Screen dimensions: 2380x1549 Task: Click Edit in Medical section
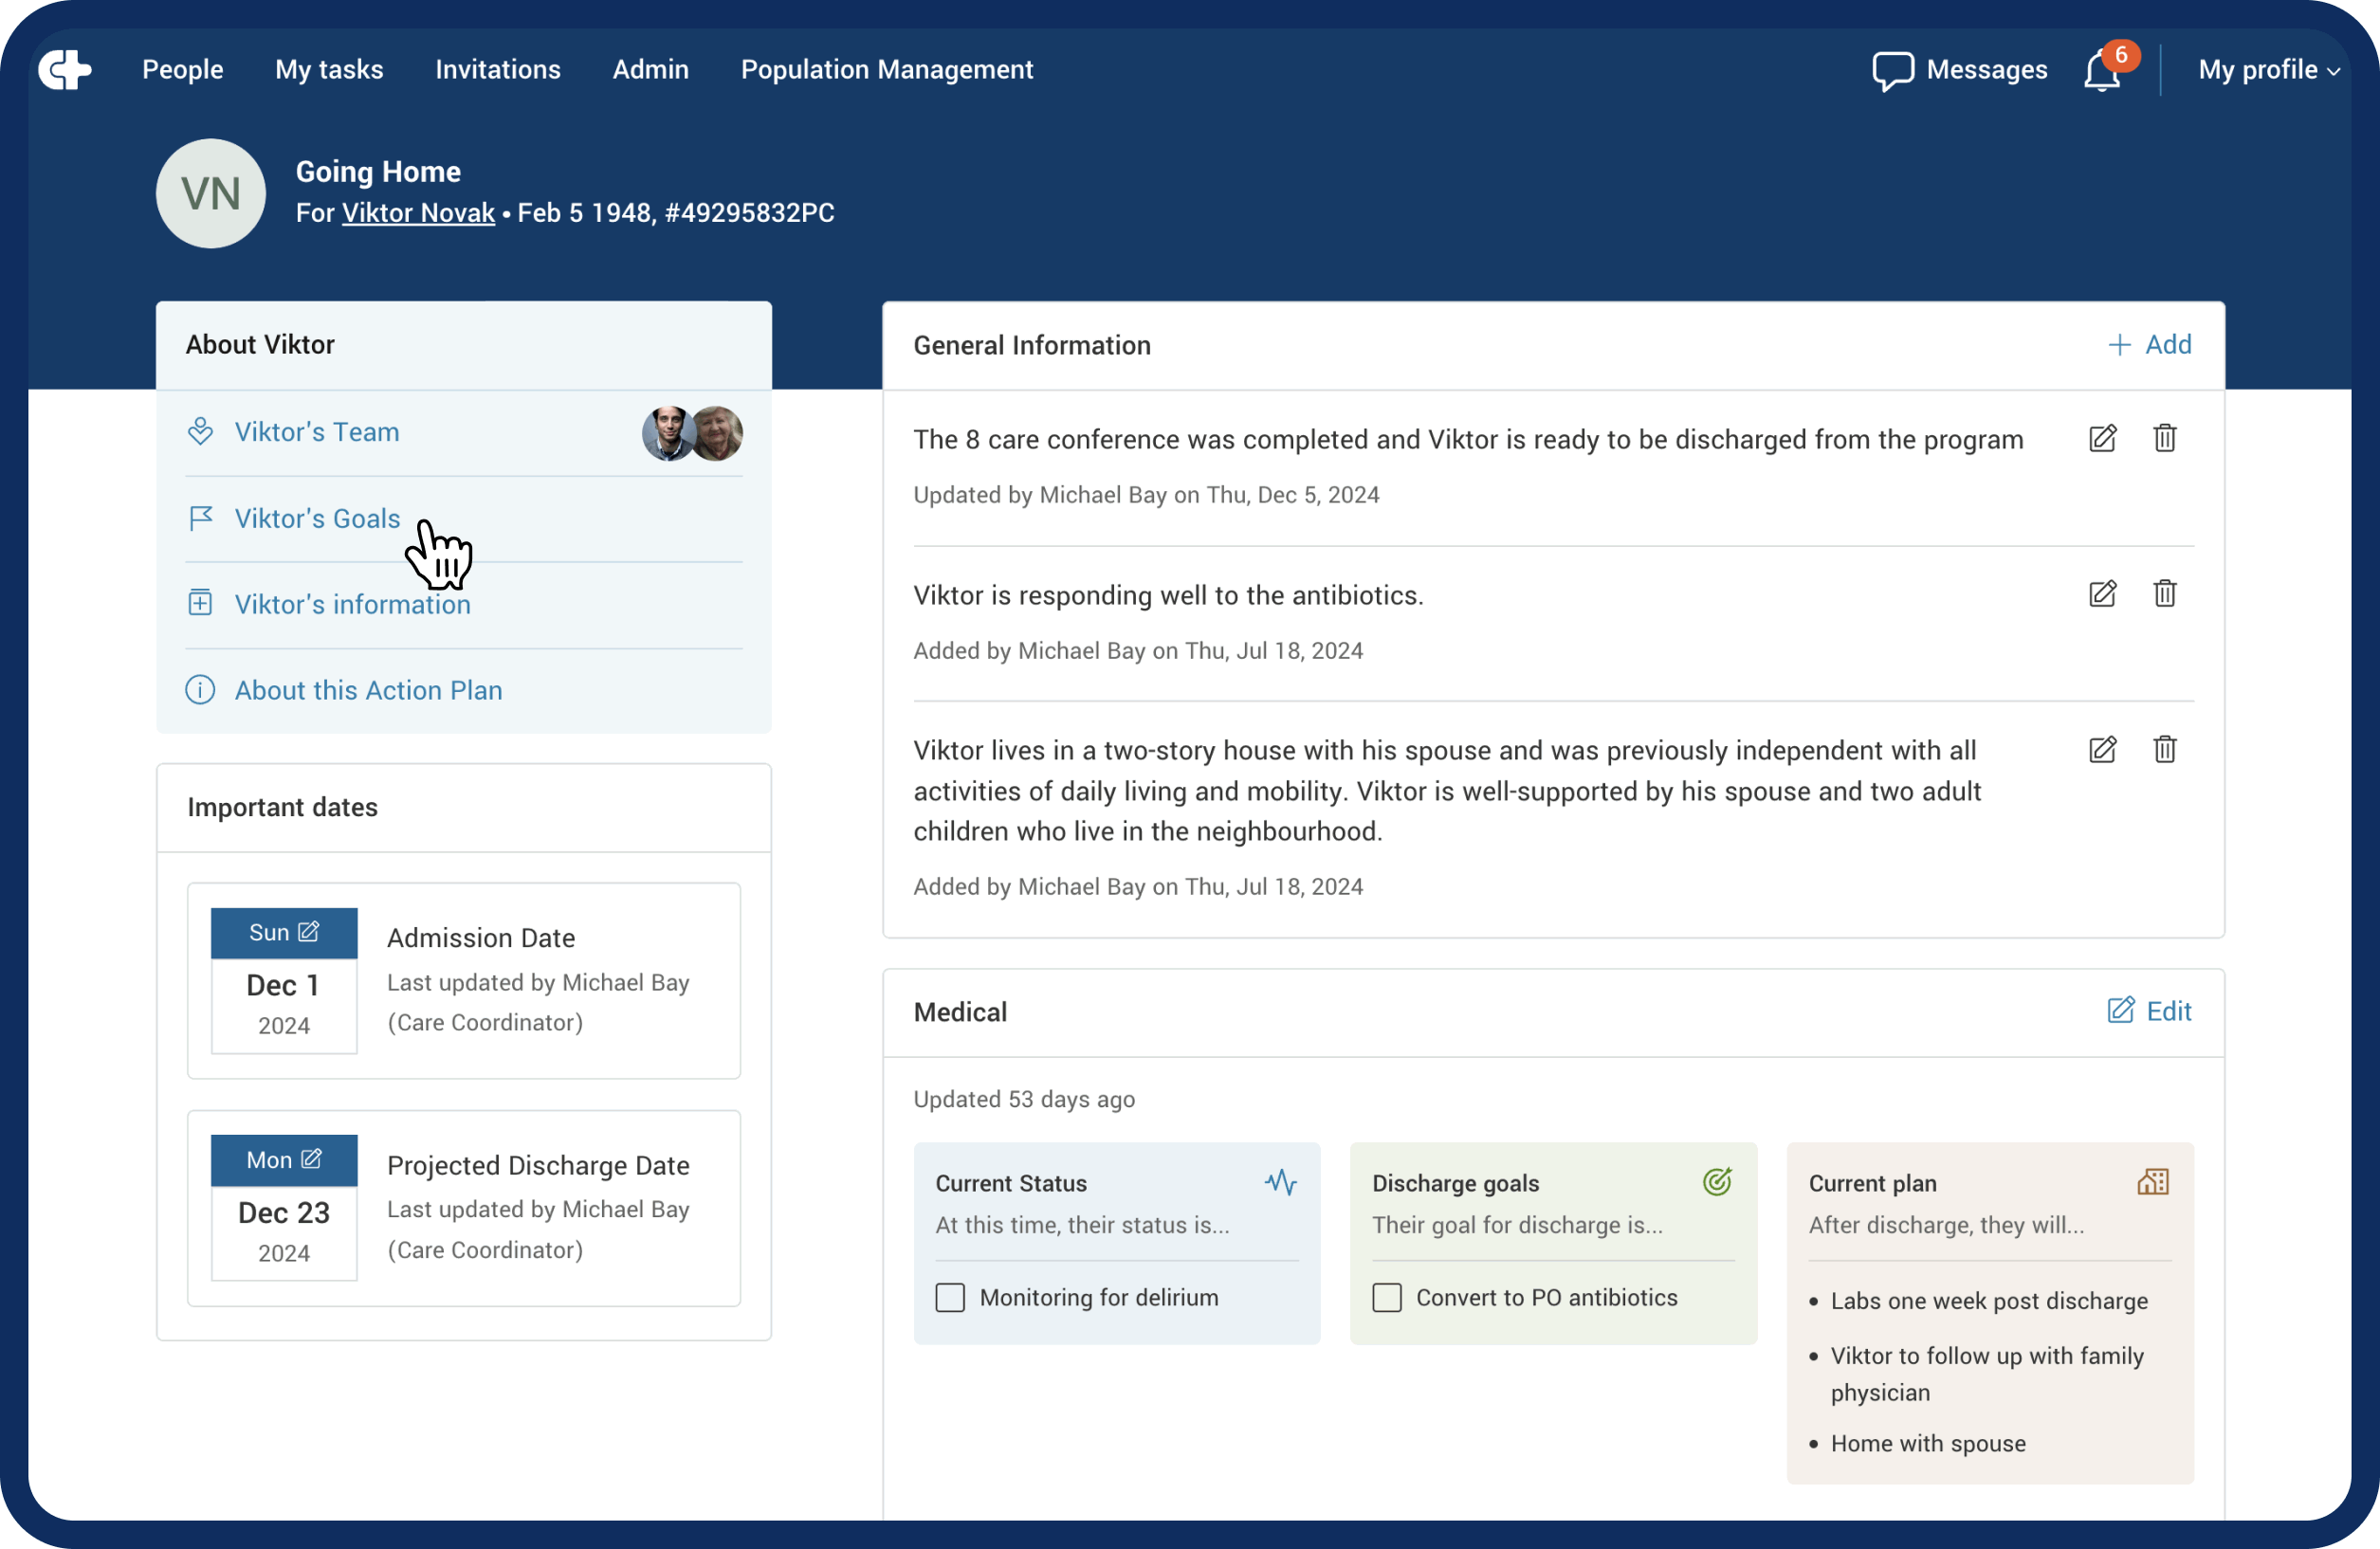click(2149, 1011)
